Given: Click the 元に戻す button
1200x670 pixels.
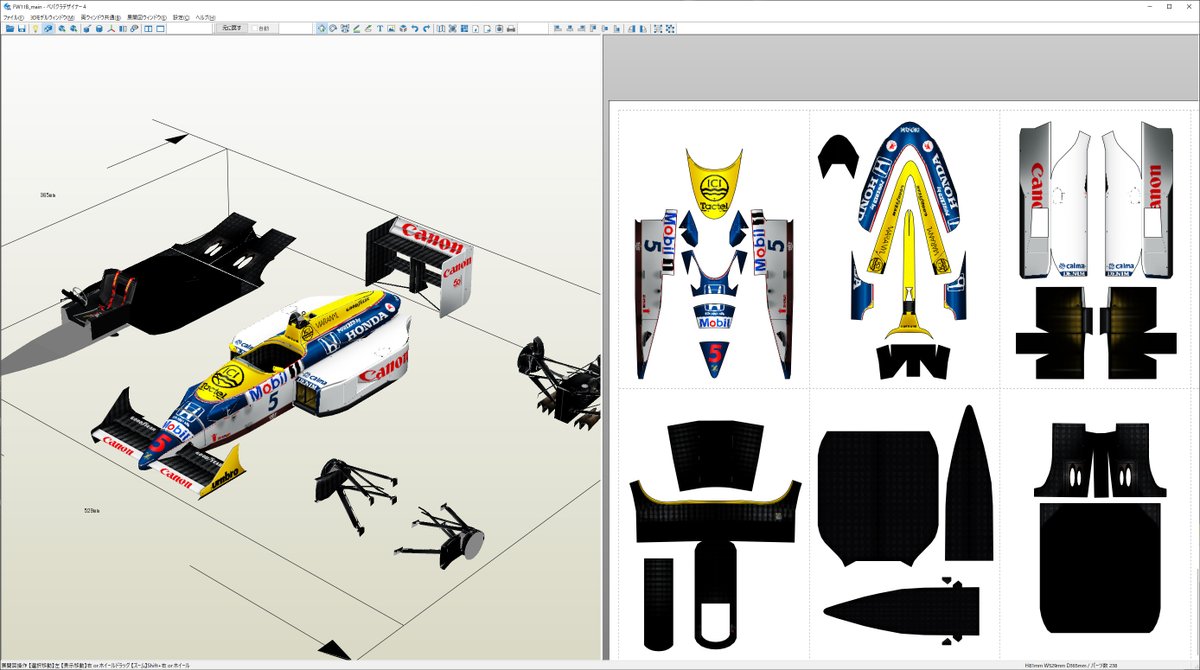Looking at the screenshot, I should point(232,28).
